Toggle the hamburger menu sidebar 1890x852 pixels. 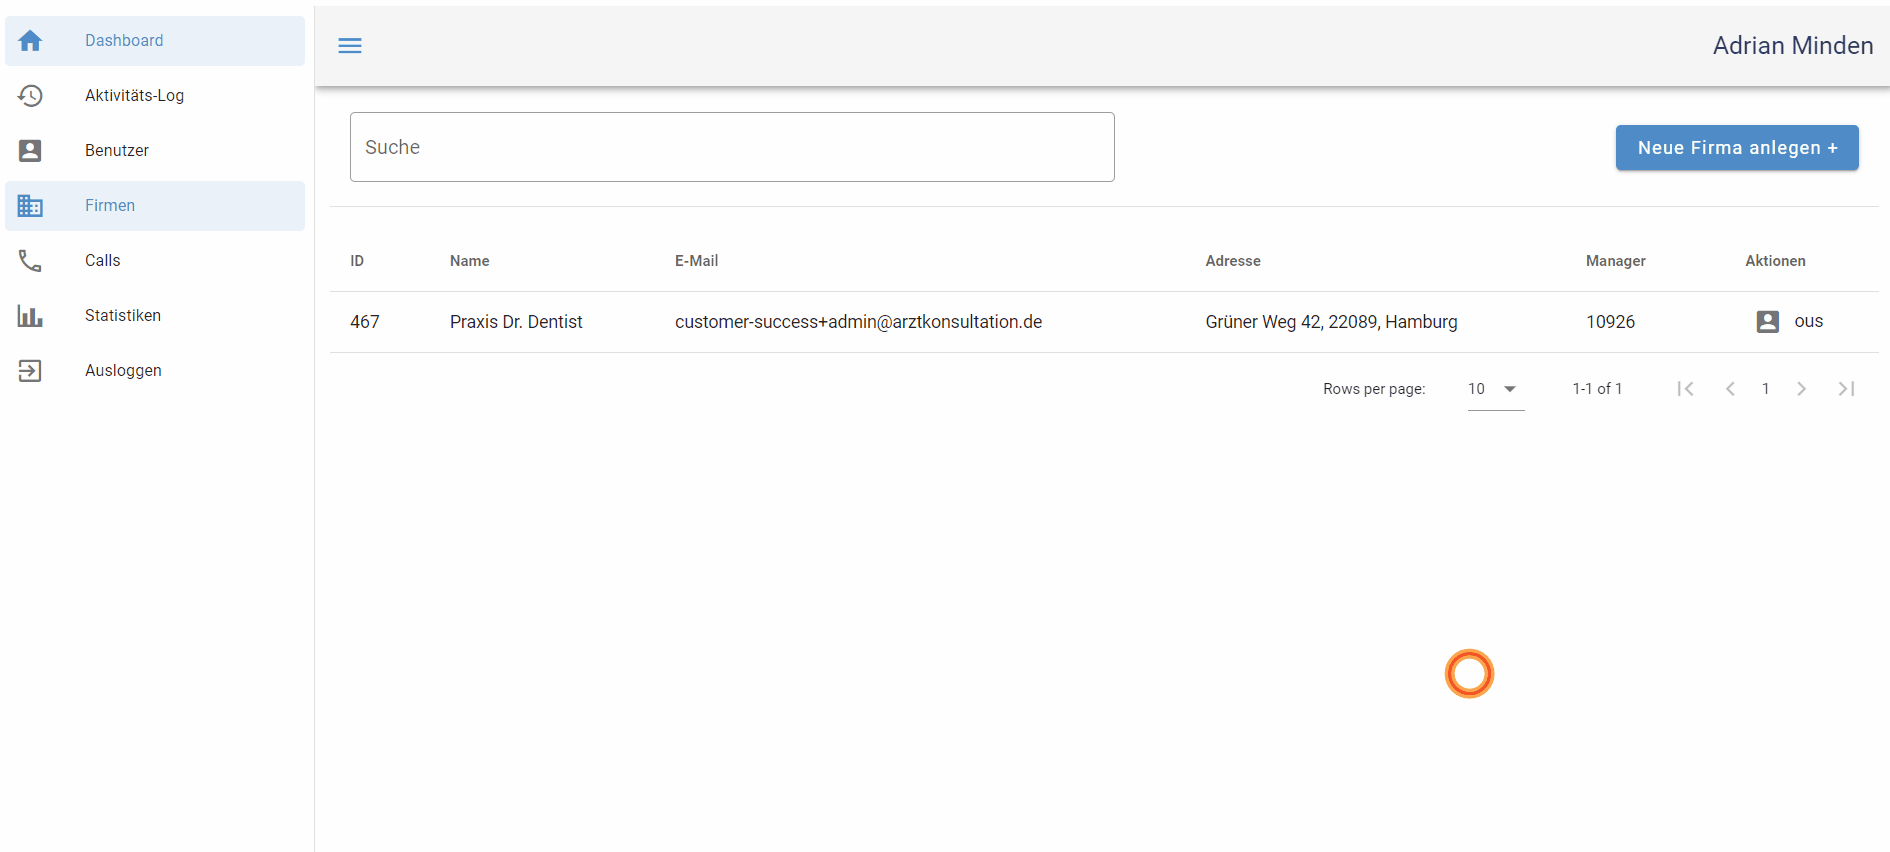[350, 46]
